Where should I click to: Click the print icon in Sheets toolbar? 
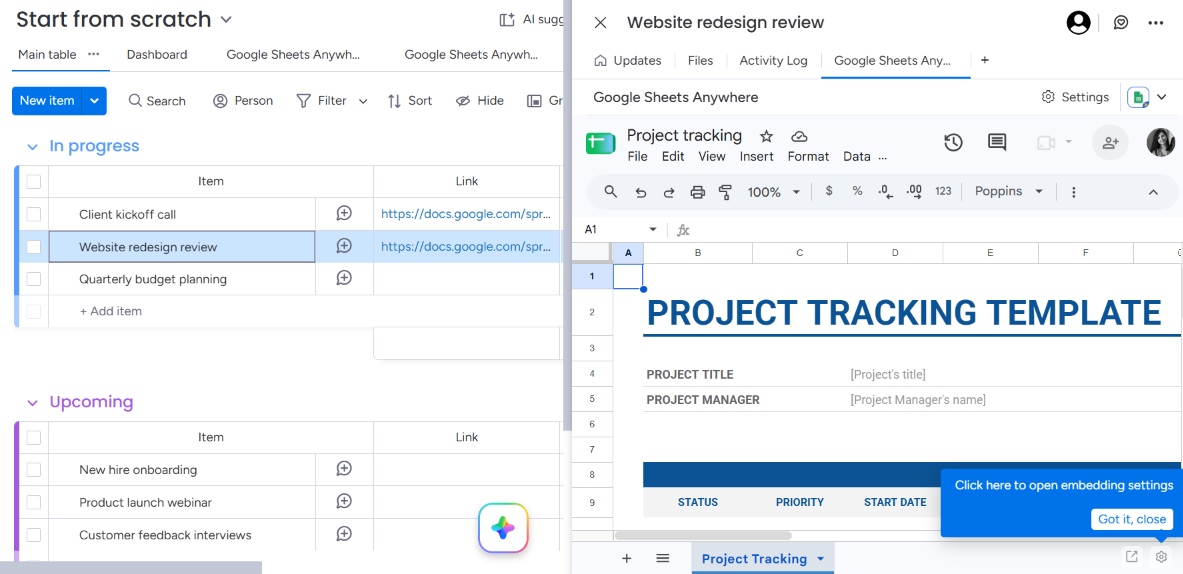[697, 192]
